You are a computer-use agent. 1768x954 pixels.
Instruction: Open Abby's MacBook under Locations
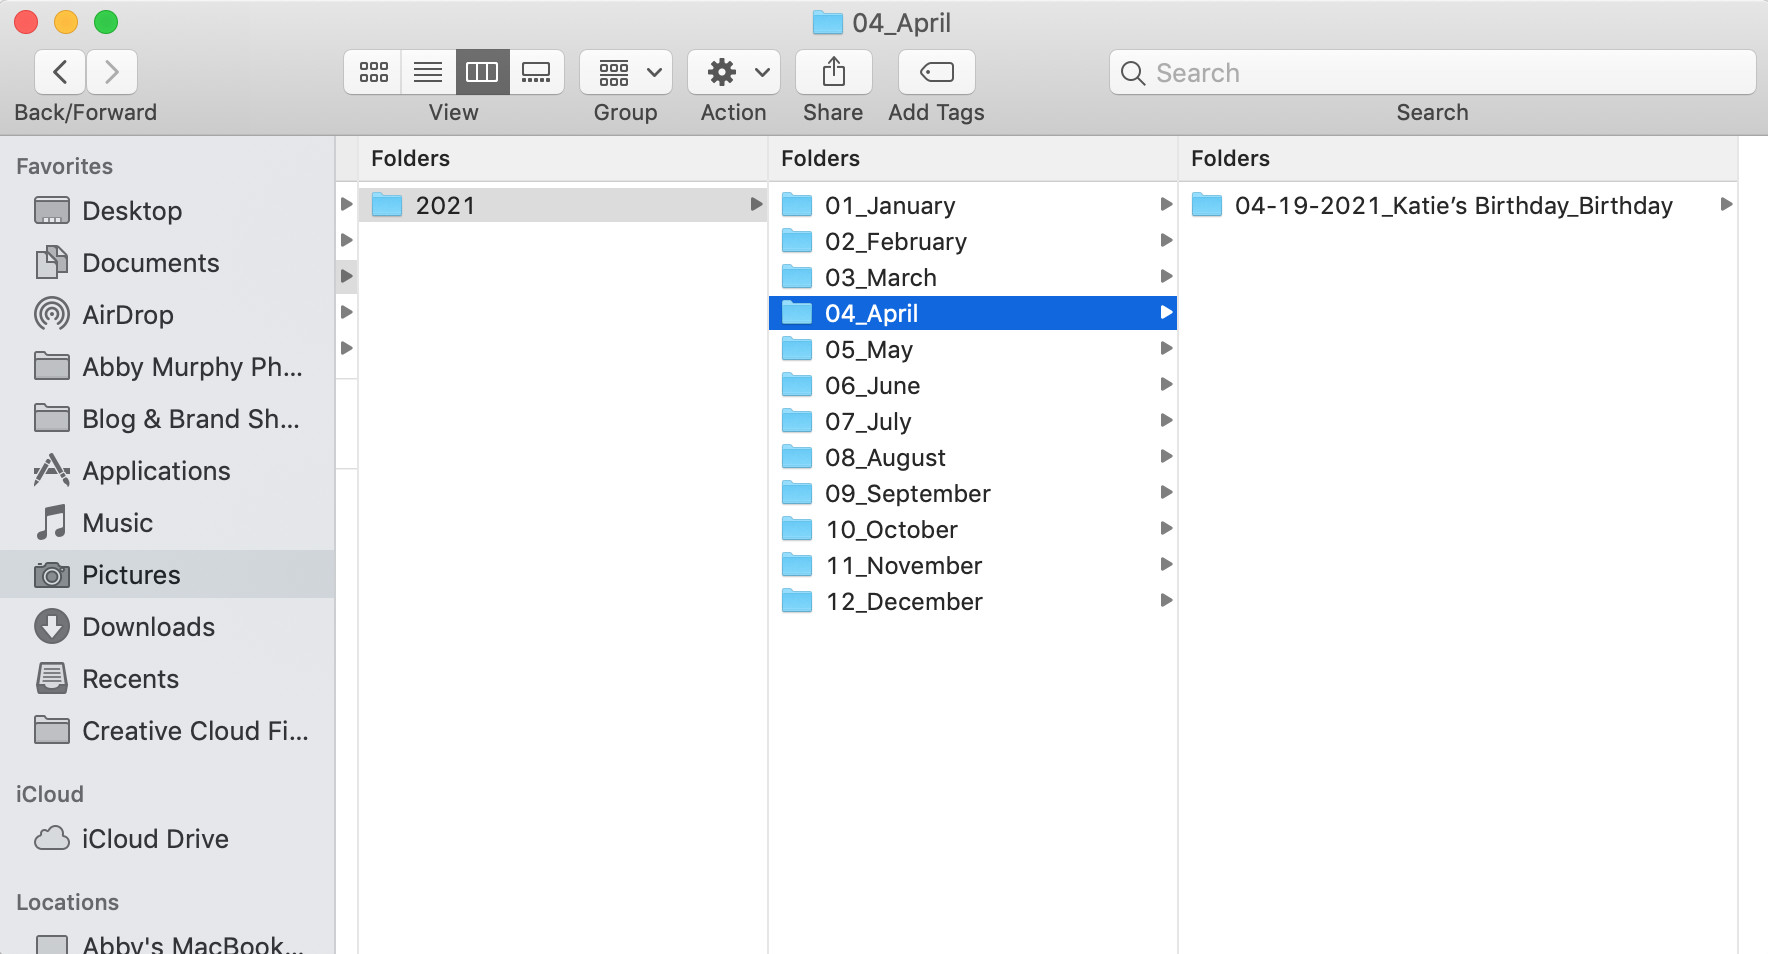coord(167,944)
